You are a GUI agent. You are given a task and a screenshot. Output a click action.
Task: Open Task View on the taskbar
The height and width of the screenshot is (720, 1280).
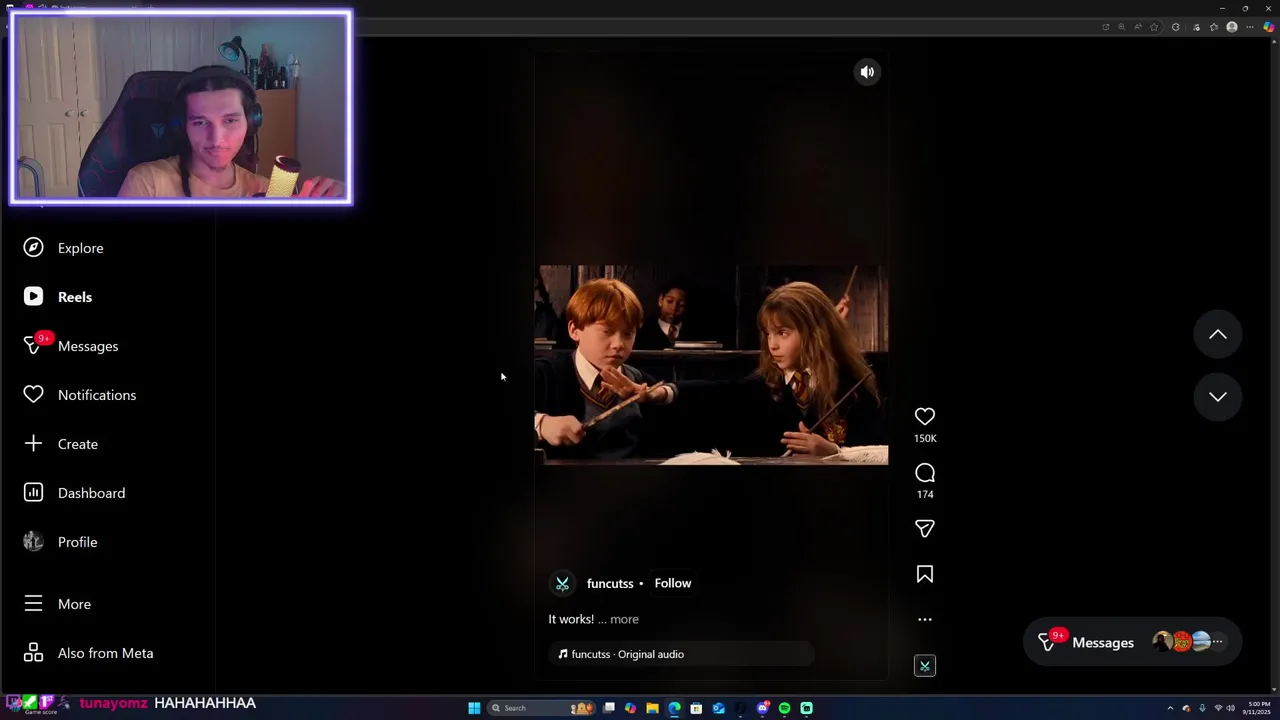click(x=609, y=708)
